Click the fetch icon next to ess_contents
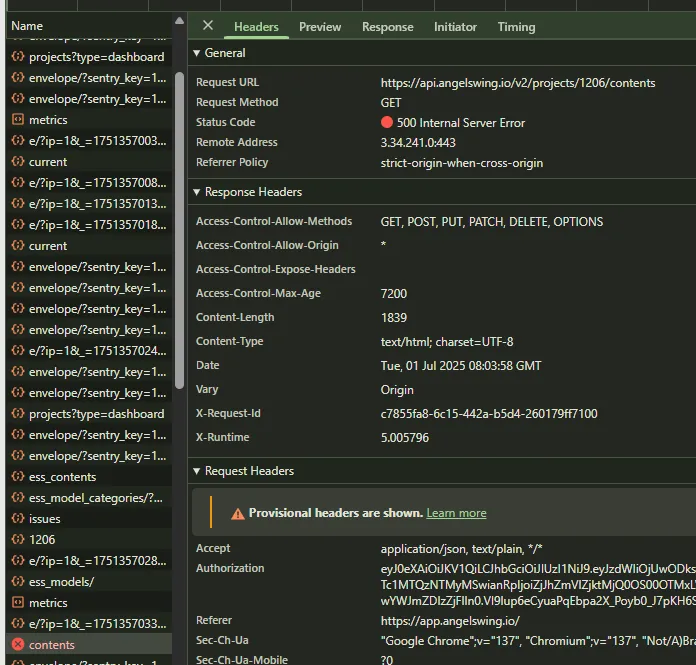696x665 pixels. click(x=17, y=477)
